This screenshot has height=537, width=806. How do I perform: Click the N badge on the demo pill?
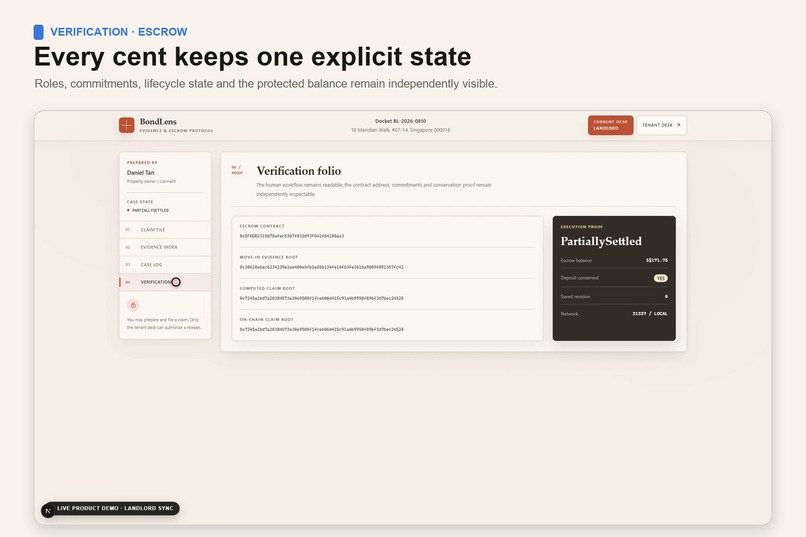48,511
